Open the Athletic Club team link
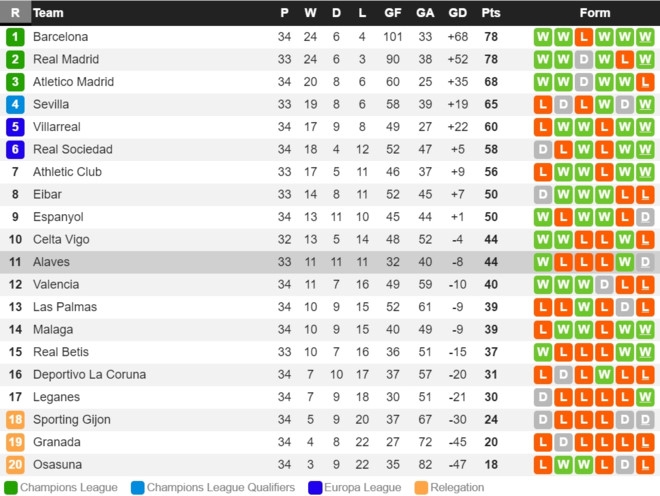Screen dimensions: 660x496 [67, 172]
